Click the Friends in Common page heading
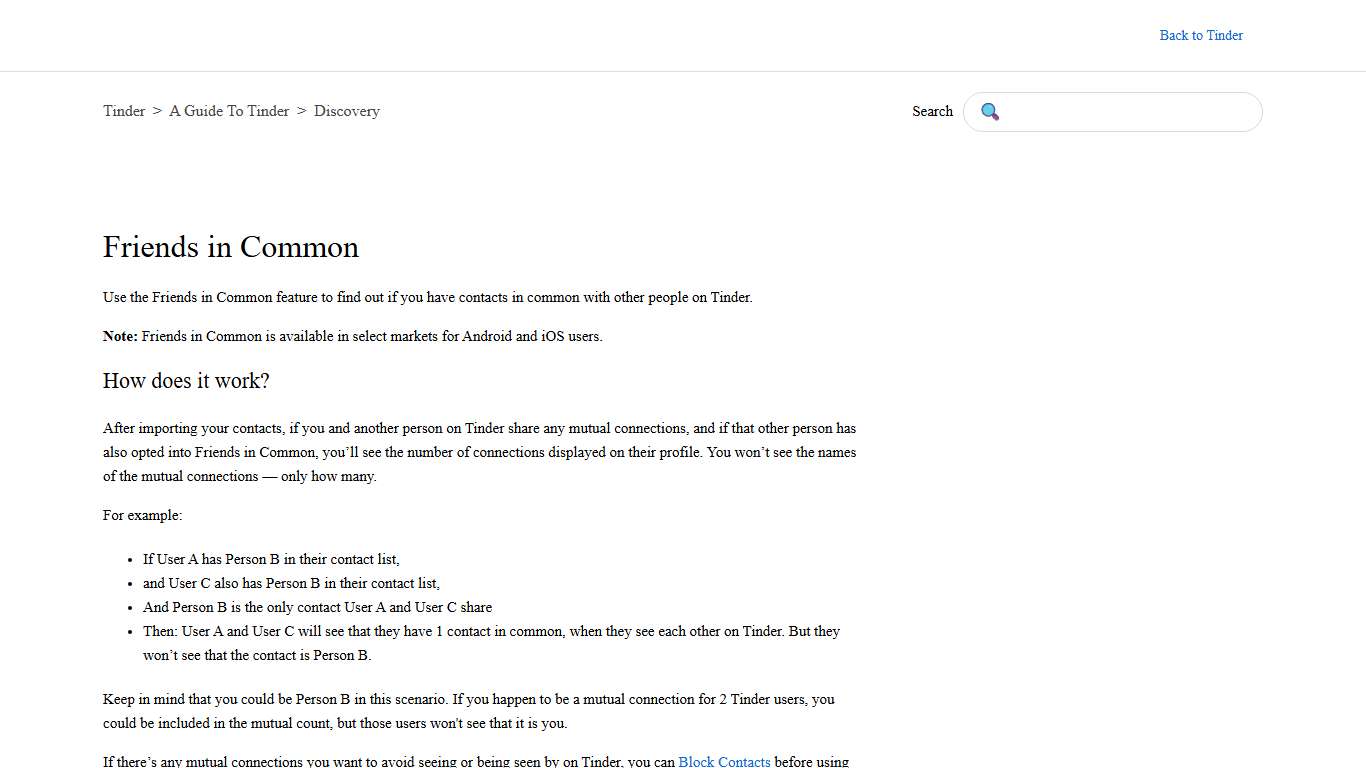The width and height of the screenshot is (1366, 768). pos(231,247)
